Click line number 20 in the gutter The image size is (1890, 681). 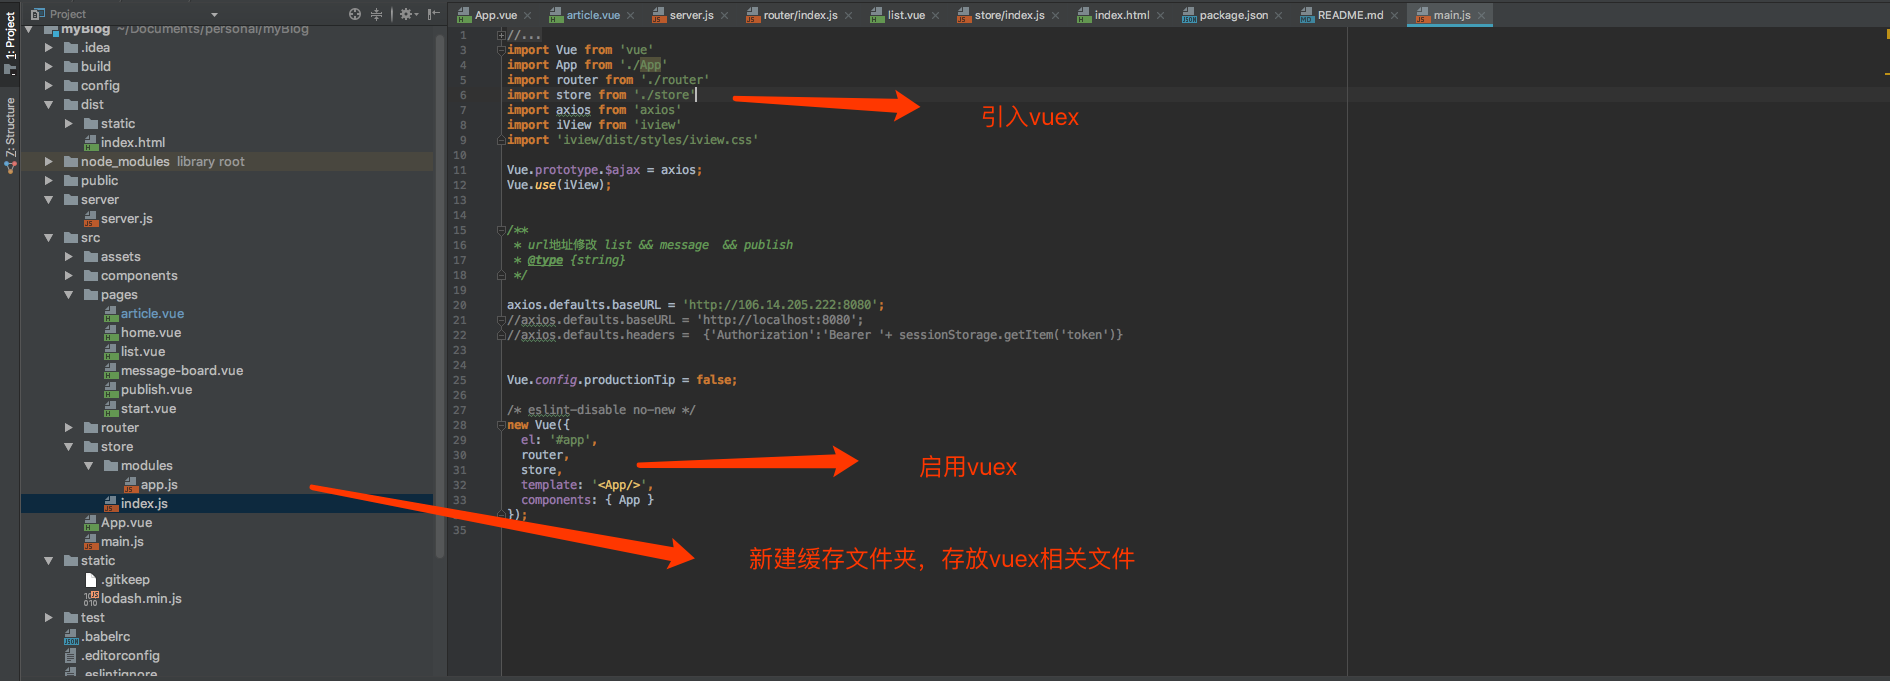point(460,305)
